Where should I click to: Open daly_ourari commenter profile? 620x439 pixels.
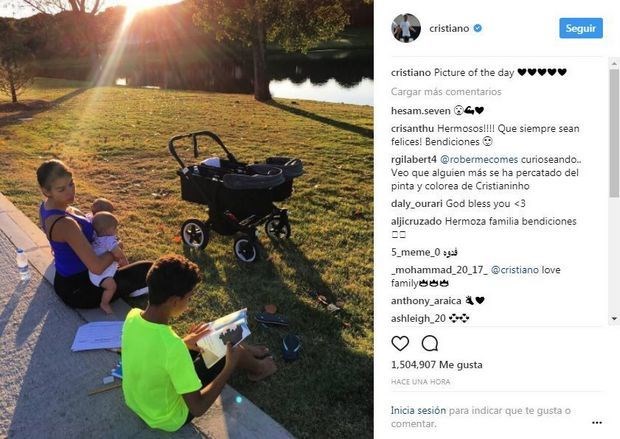(x=417, y=204)
